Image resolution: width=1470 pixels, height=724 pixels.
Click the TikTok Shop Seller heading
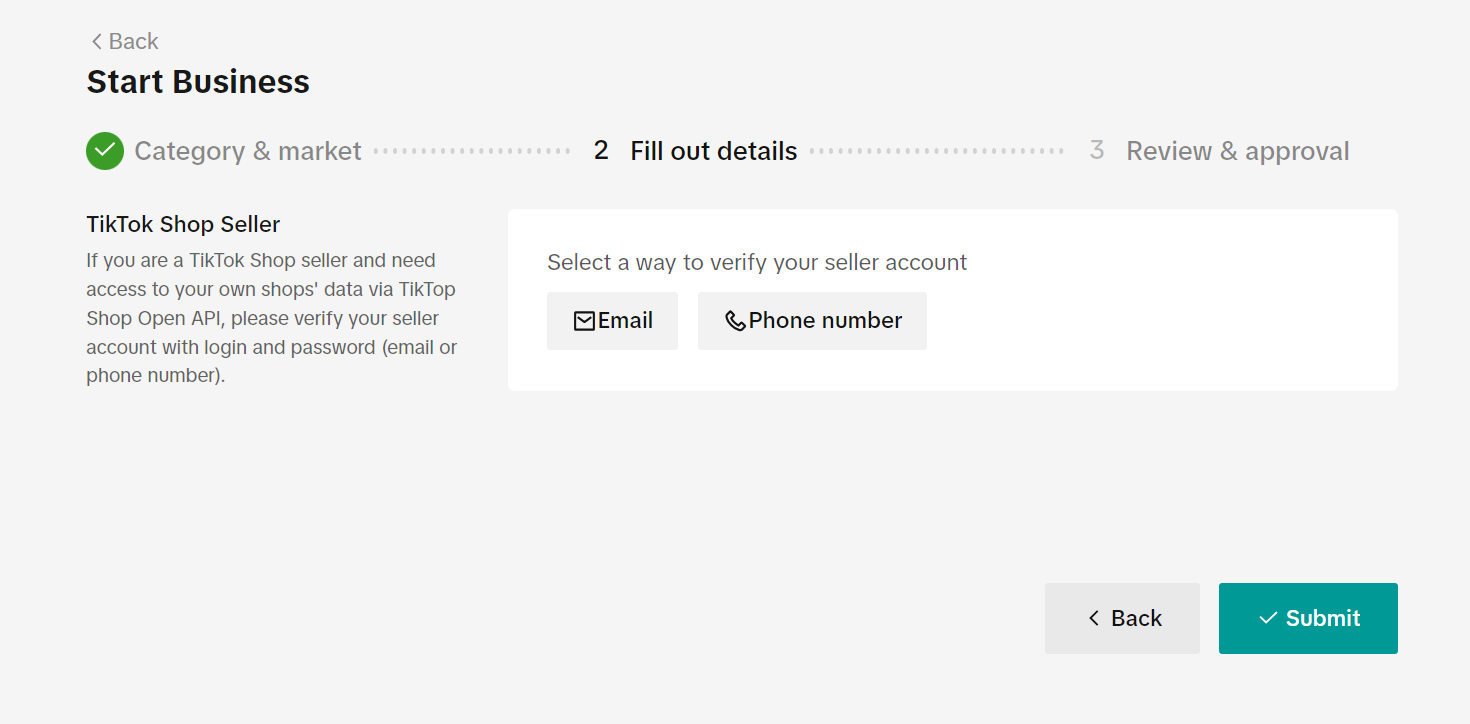pyautogui.click(x=183, y=224)
